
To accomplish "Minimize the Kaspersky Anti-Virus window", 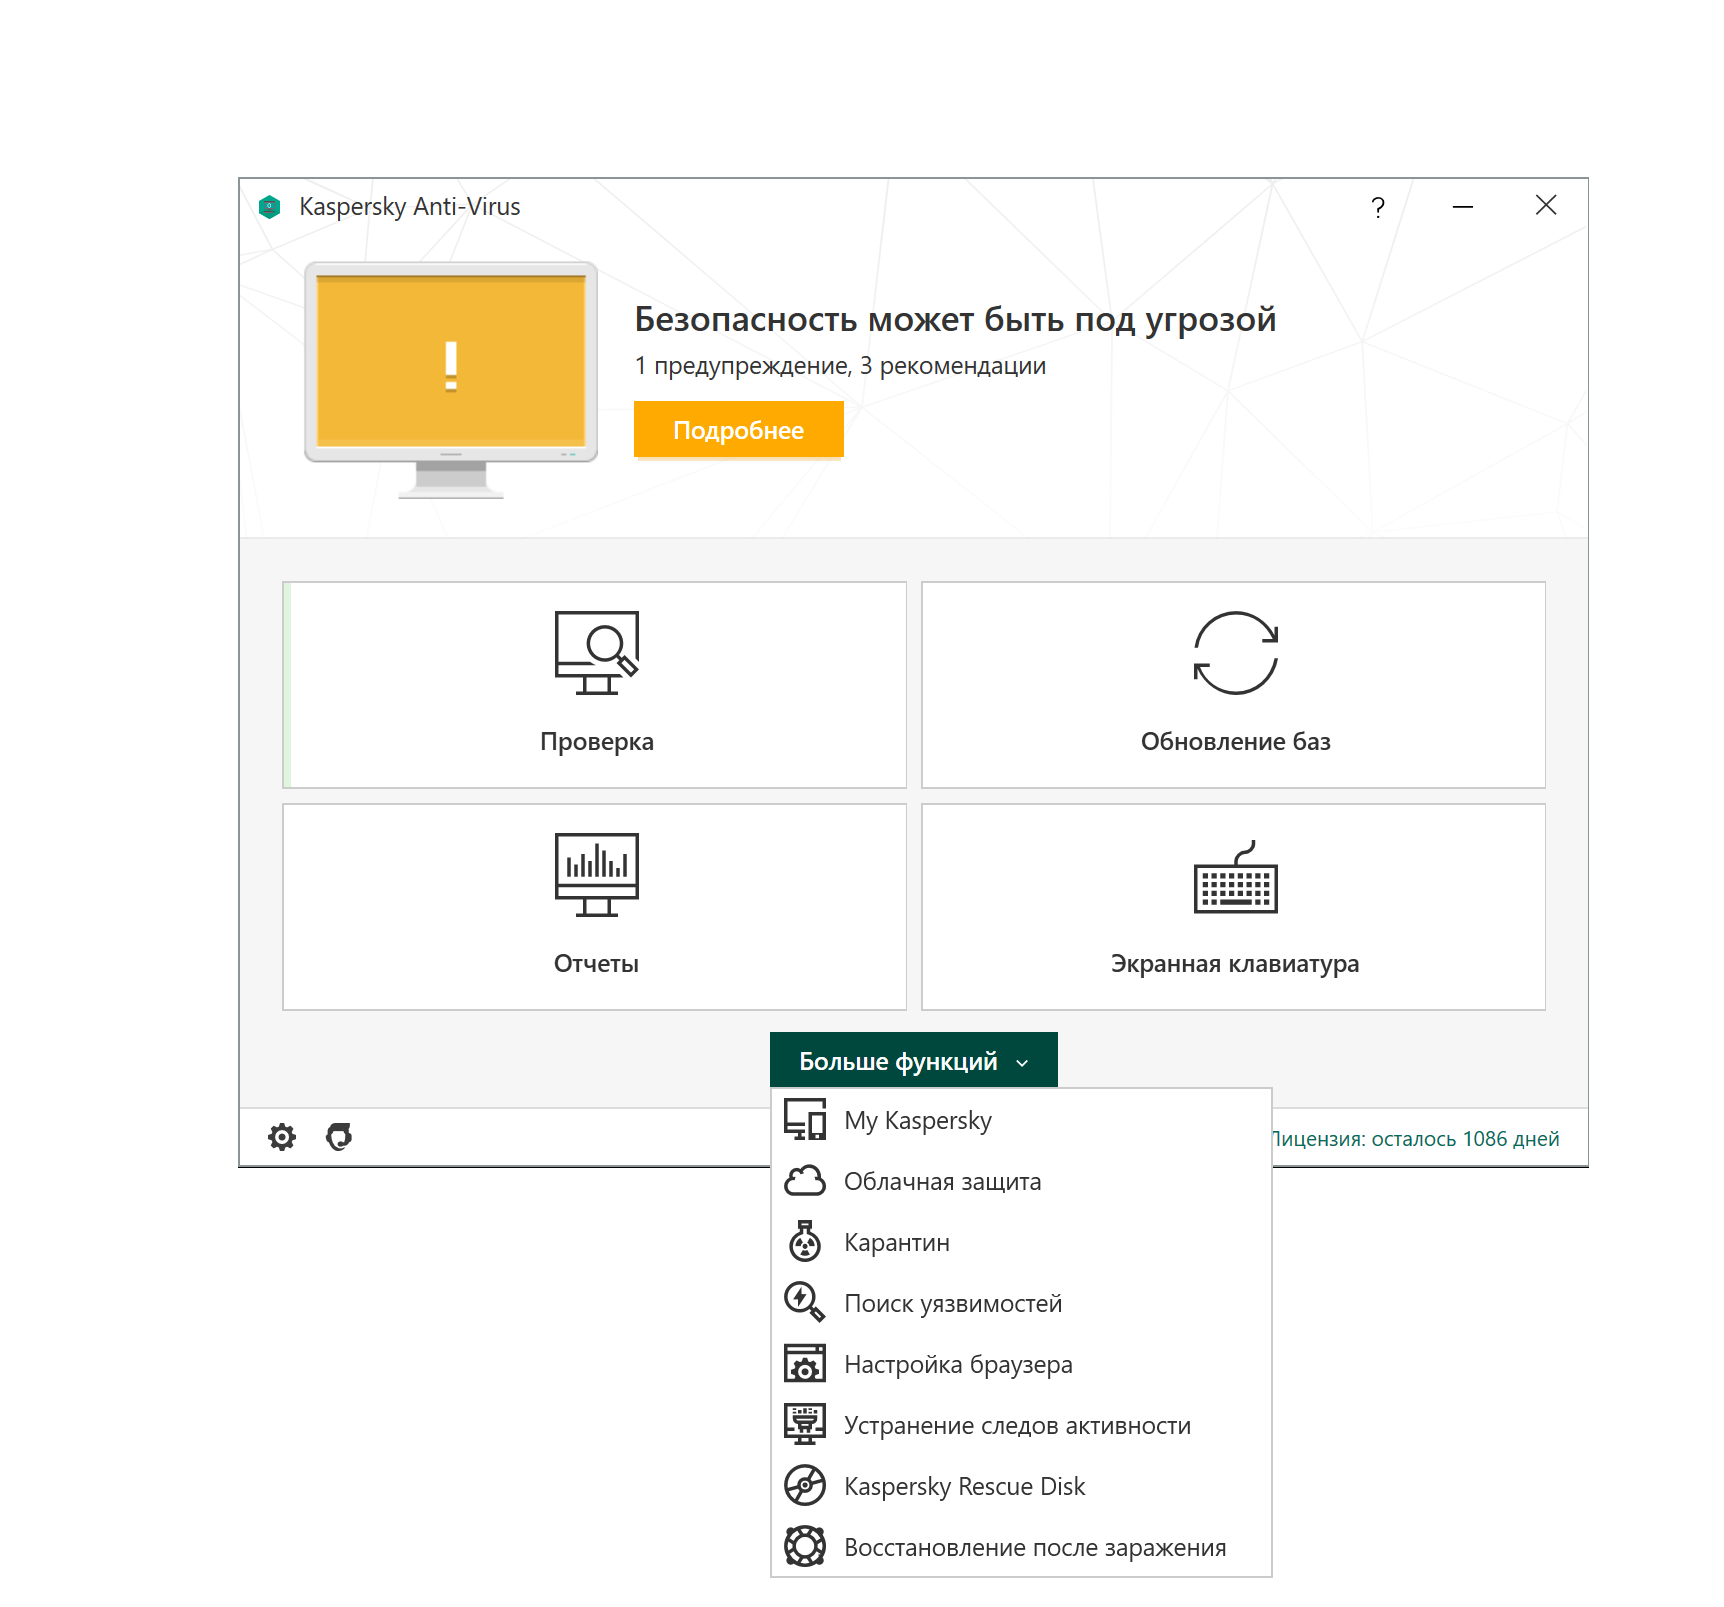I will tap(1463, 207).
